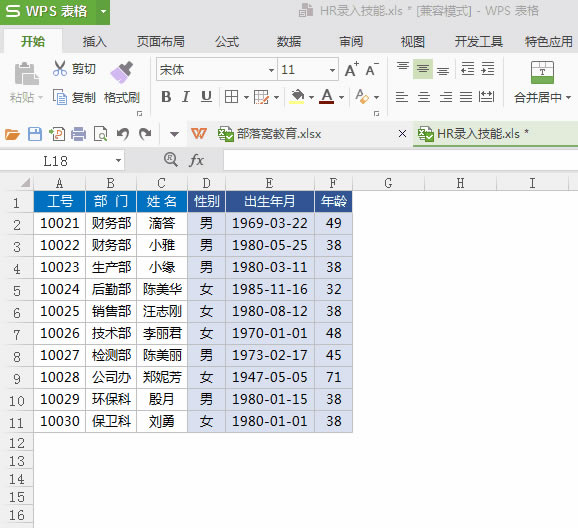Image resolution: width=578 pixels, height=528 pixels.
Task: Toggle Italic formatting
Action: pyautogui.click(x=186, y=97)
